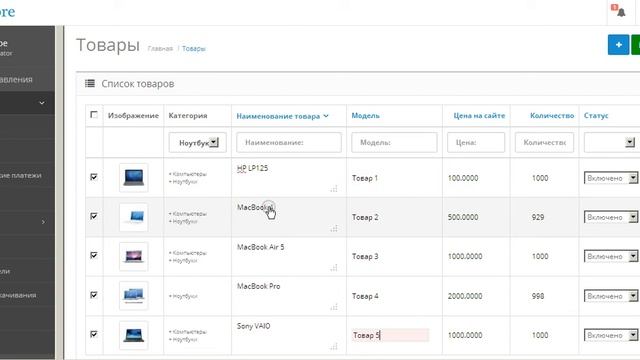Focus the Количество filter input
This screenshot has width=640, height=360.
544,142
